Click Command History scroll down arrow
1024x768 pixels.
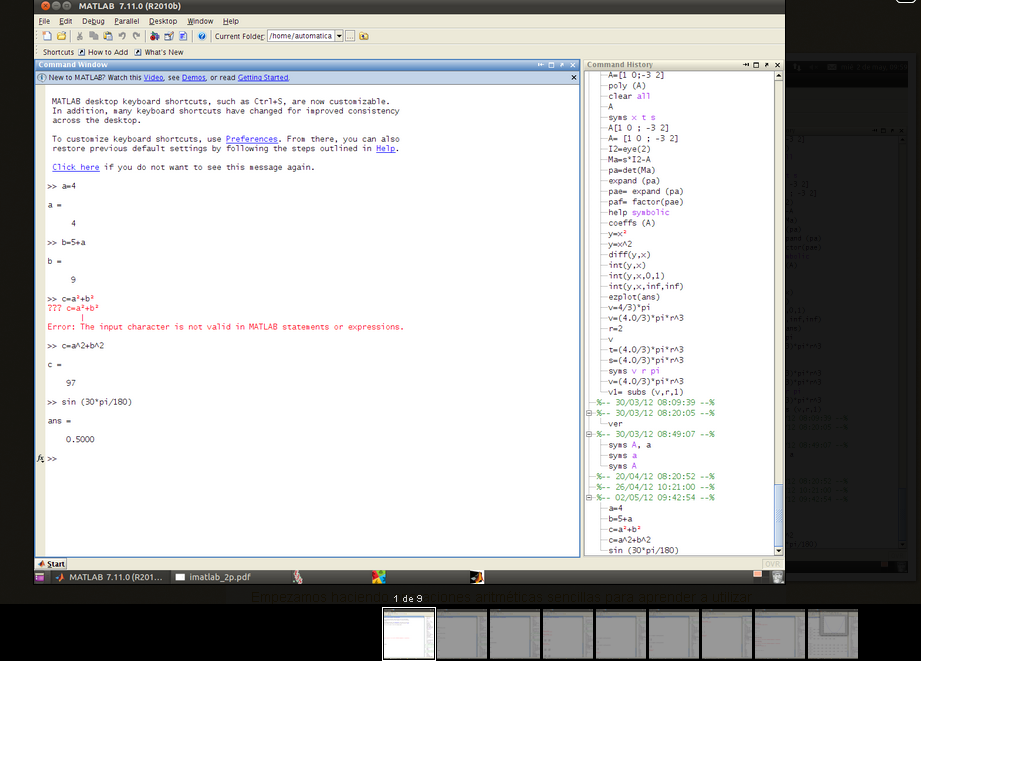click(x=778, y=551)
